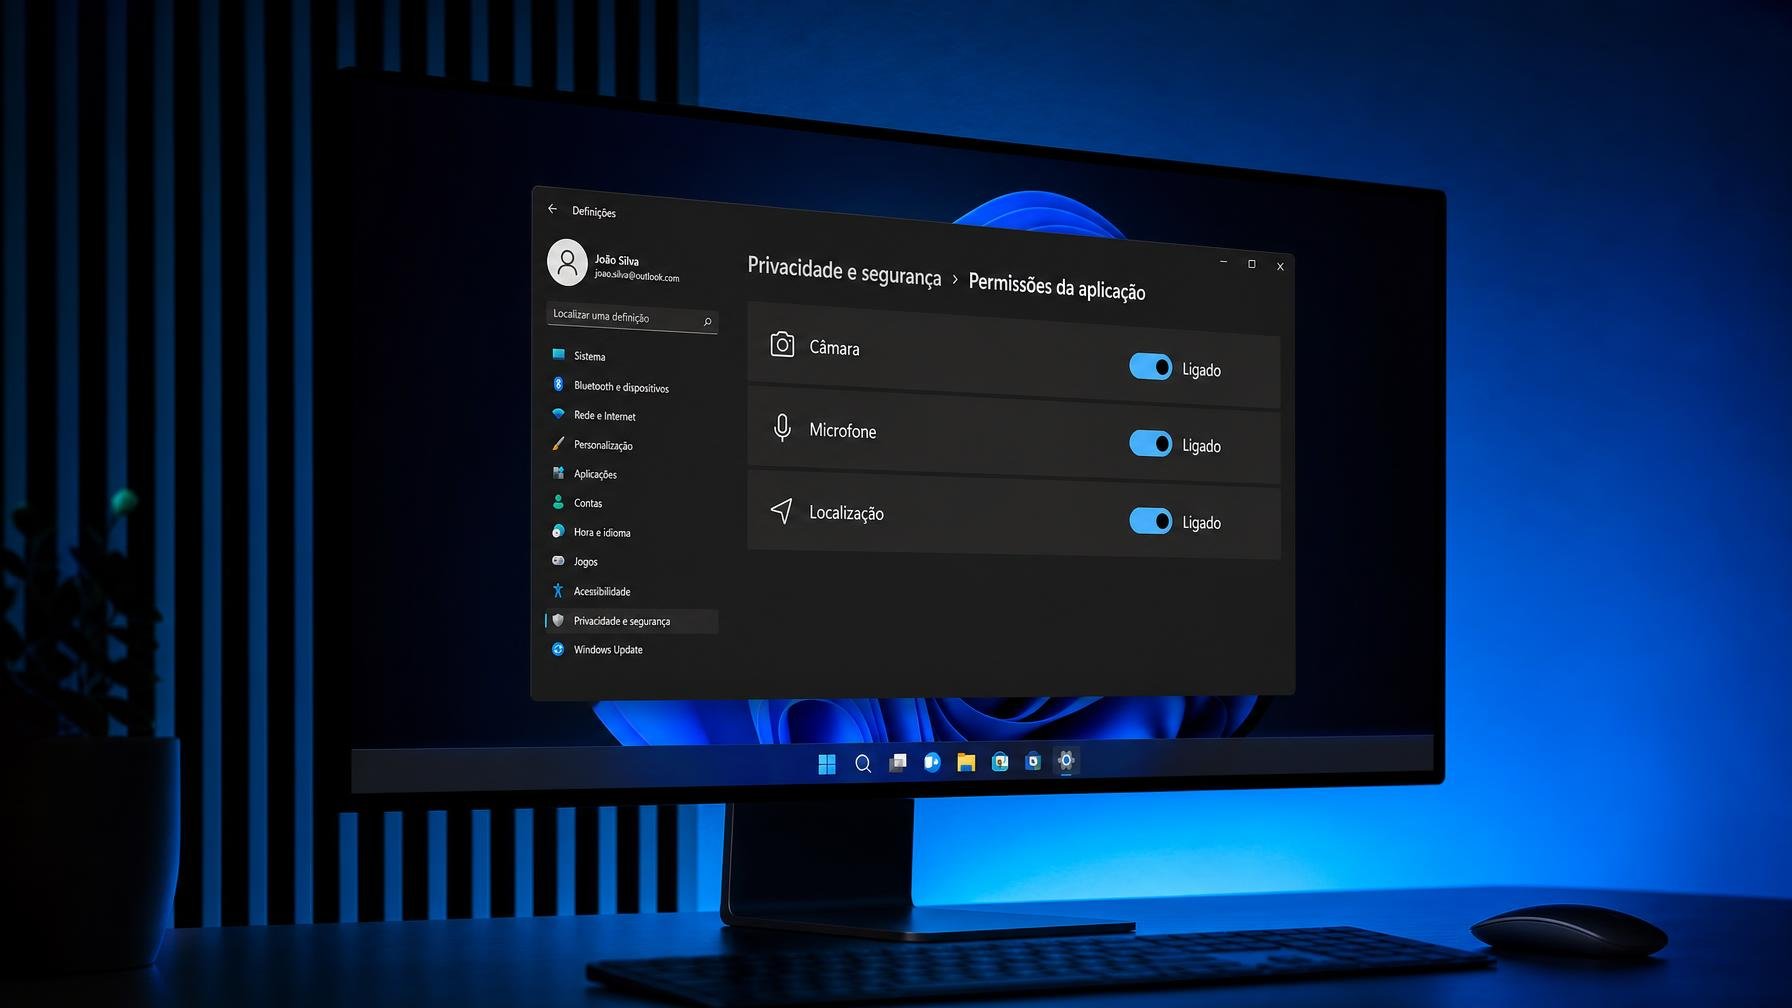Close the Definições window
Screen dimensions: 1792x1008
pos(1280,266)
